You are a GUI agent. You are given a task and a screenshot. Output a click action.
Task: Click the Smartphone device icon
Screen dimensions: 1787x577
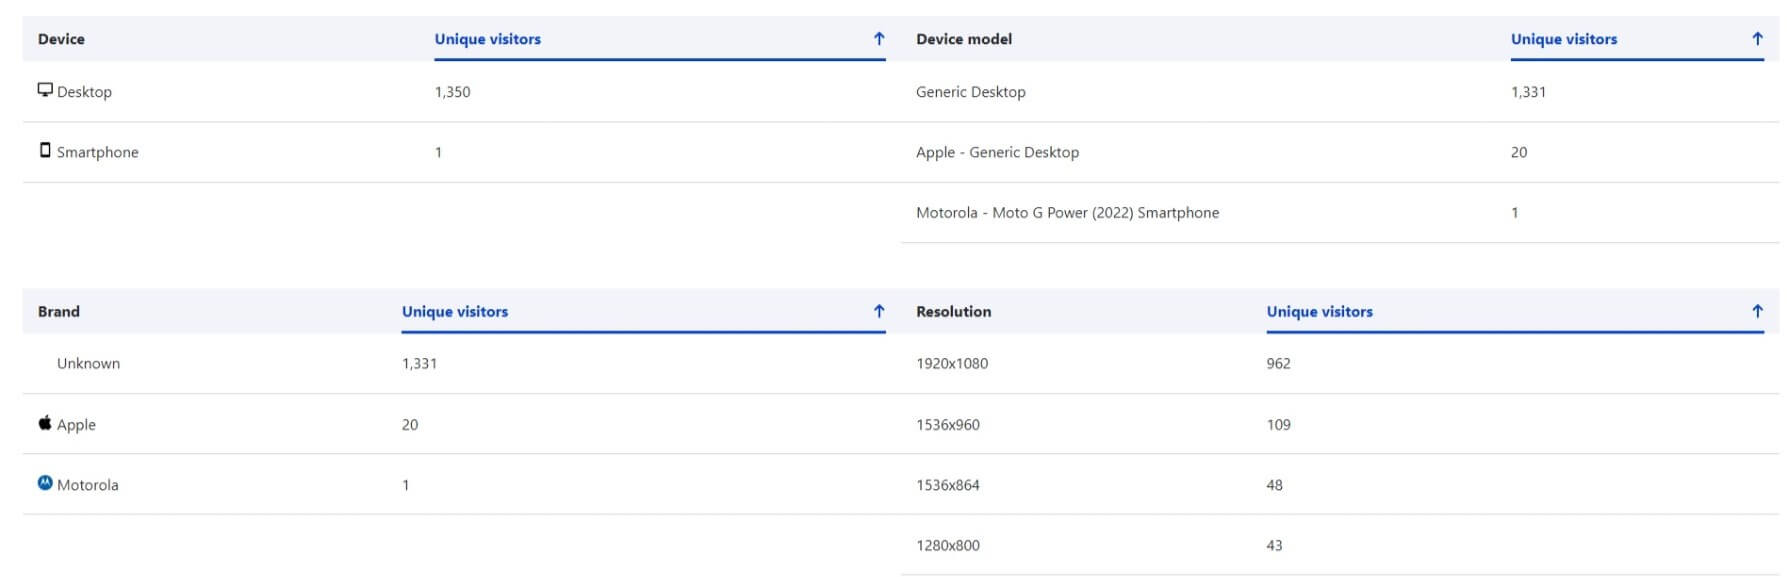[x=45, y=150]
